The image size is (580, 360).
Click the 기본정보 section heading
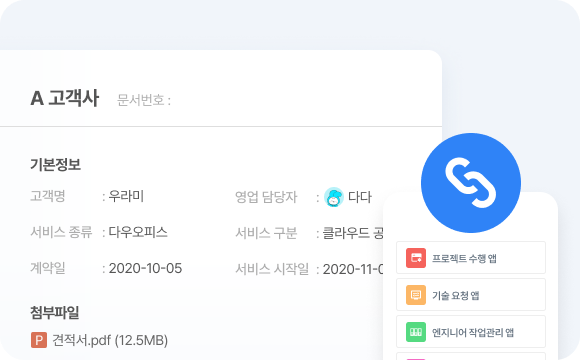point(55,165)
